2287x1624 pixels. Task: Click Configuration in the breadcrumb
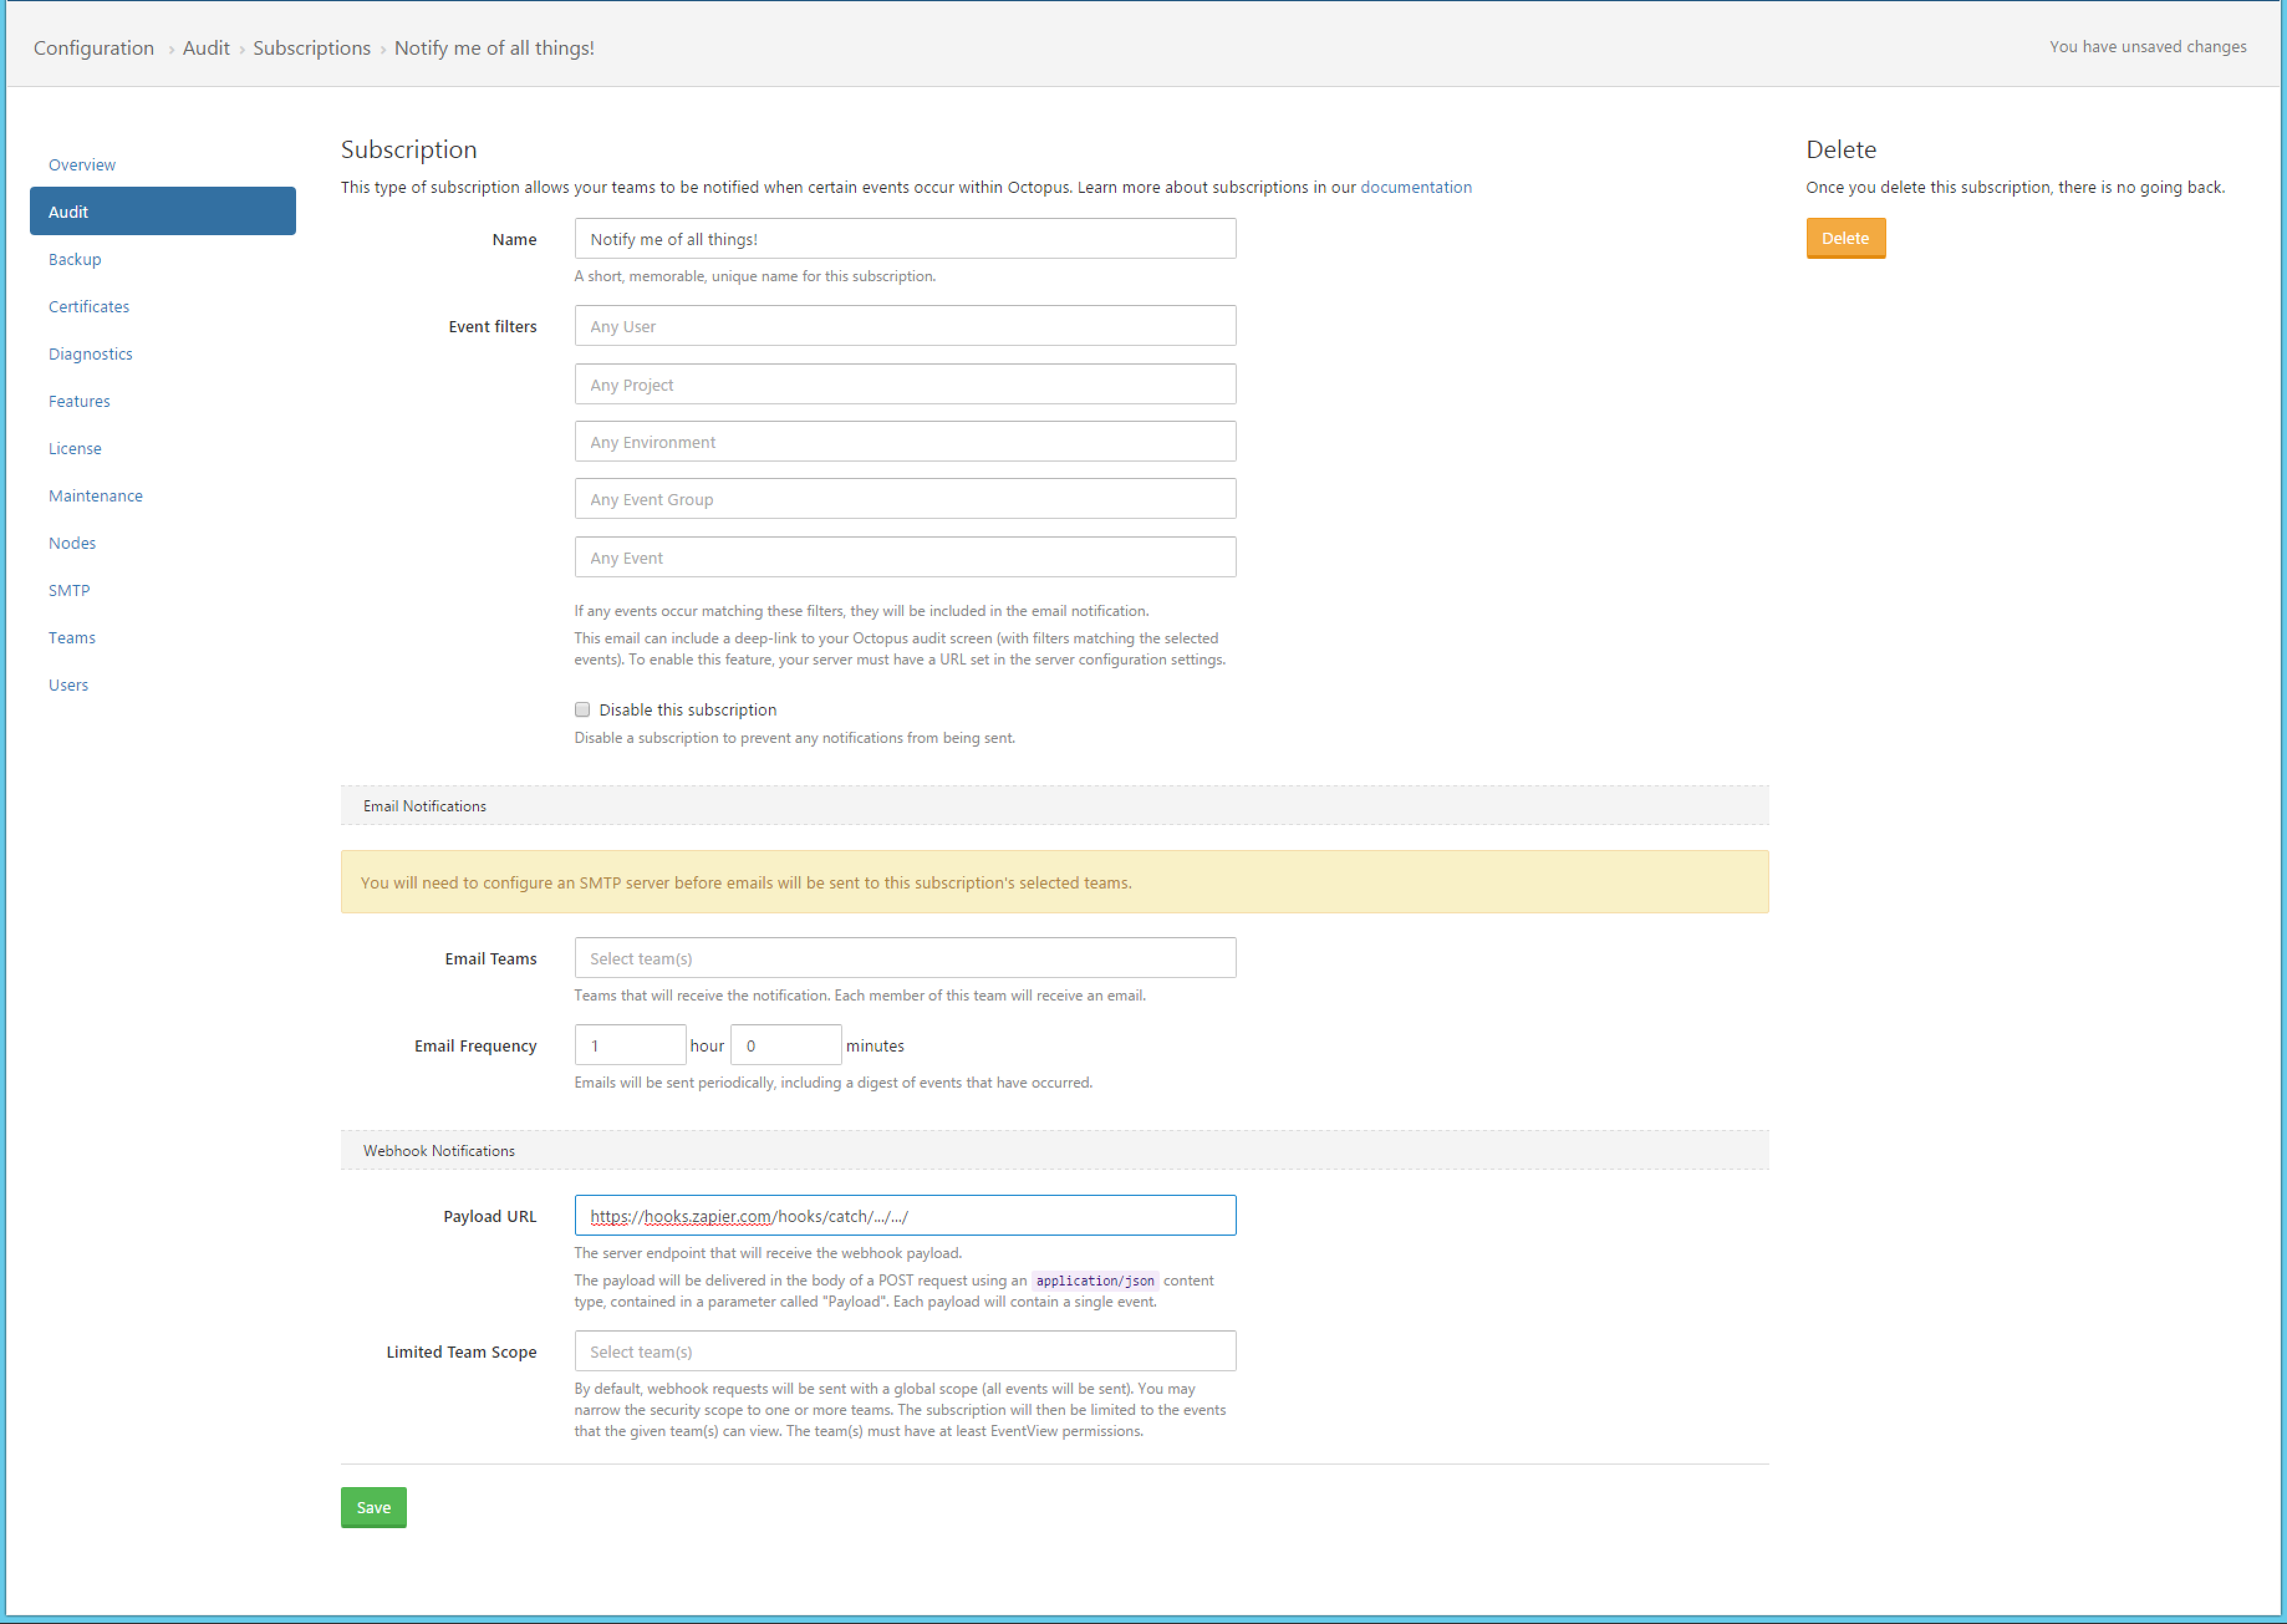94,48
